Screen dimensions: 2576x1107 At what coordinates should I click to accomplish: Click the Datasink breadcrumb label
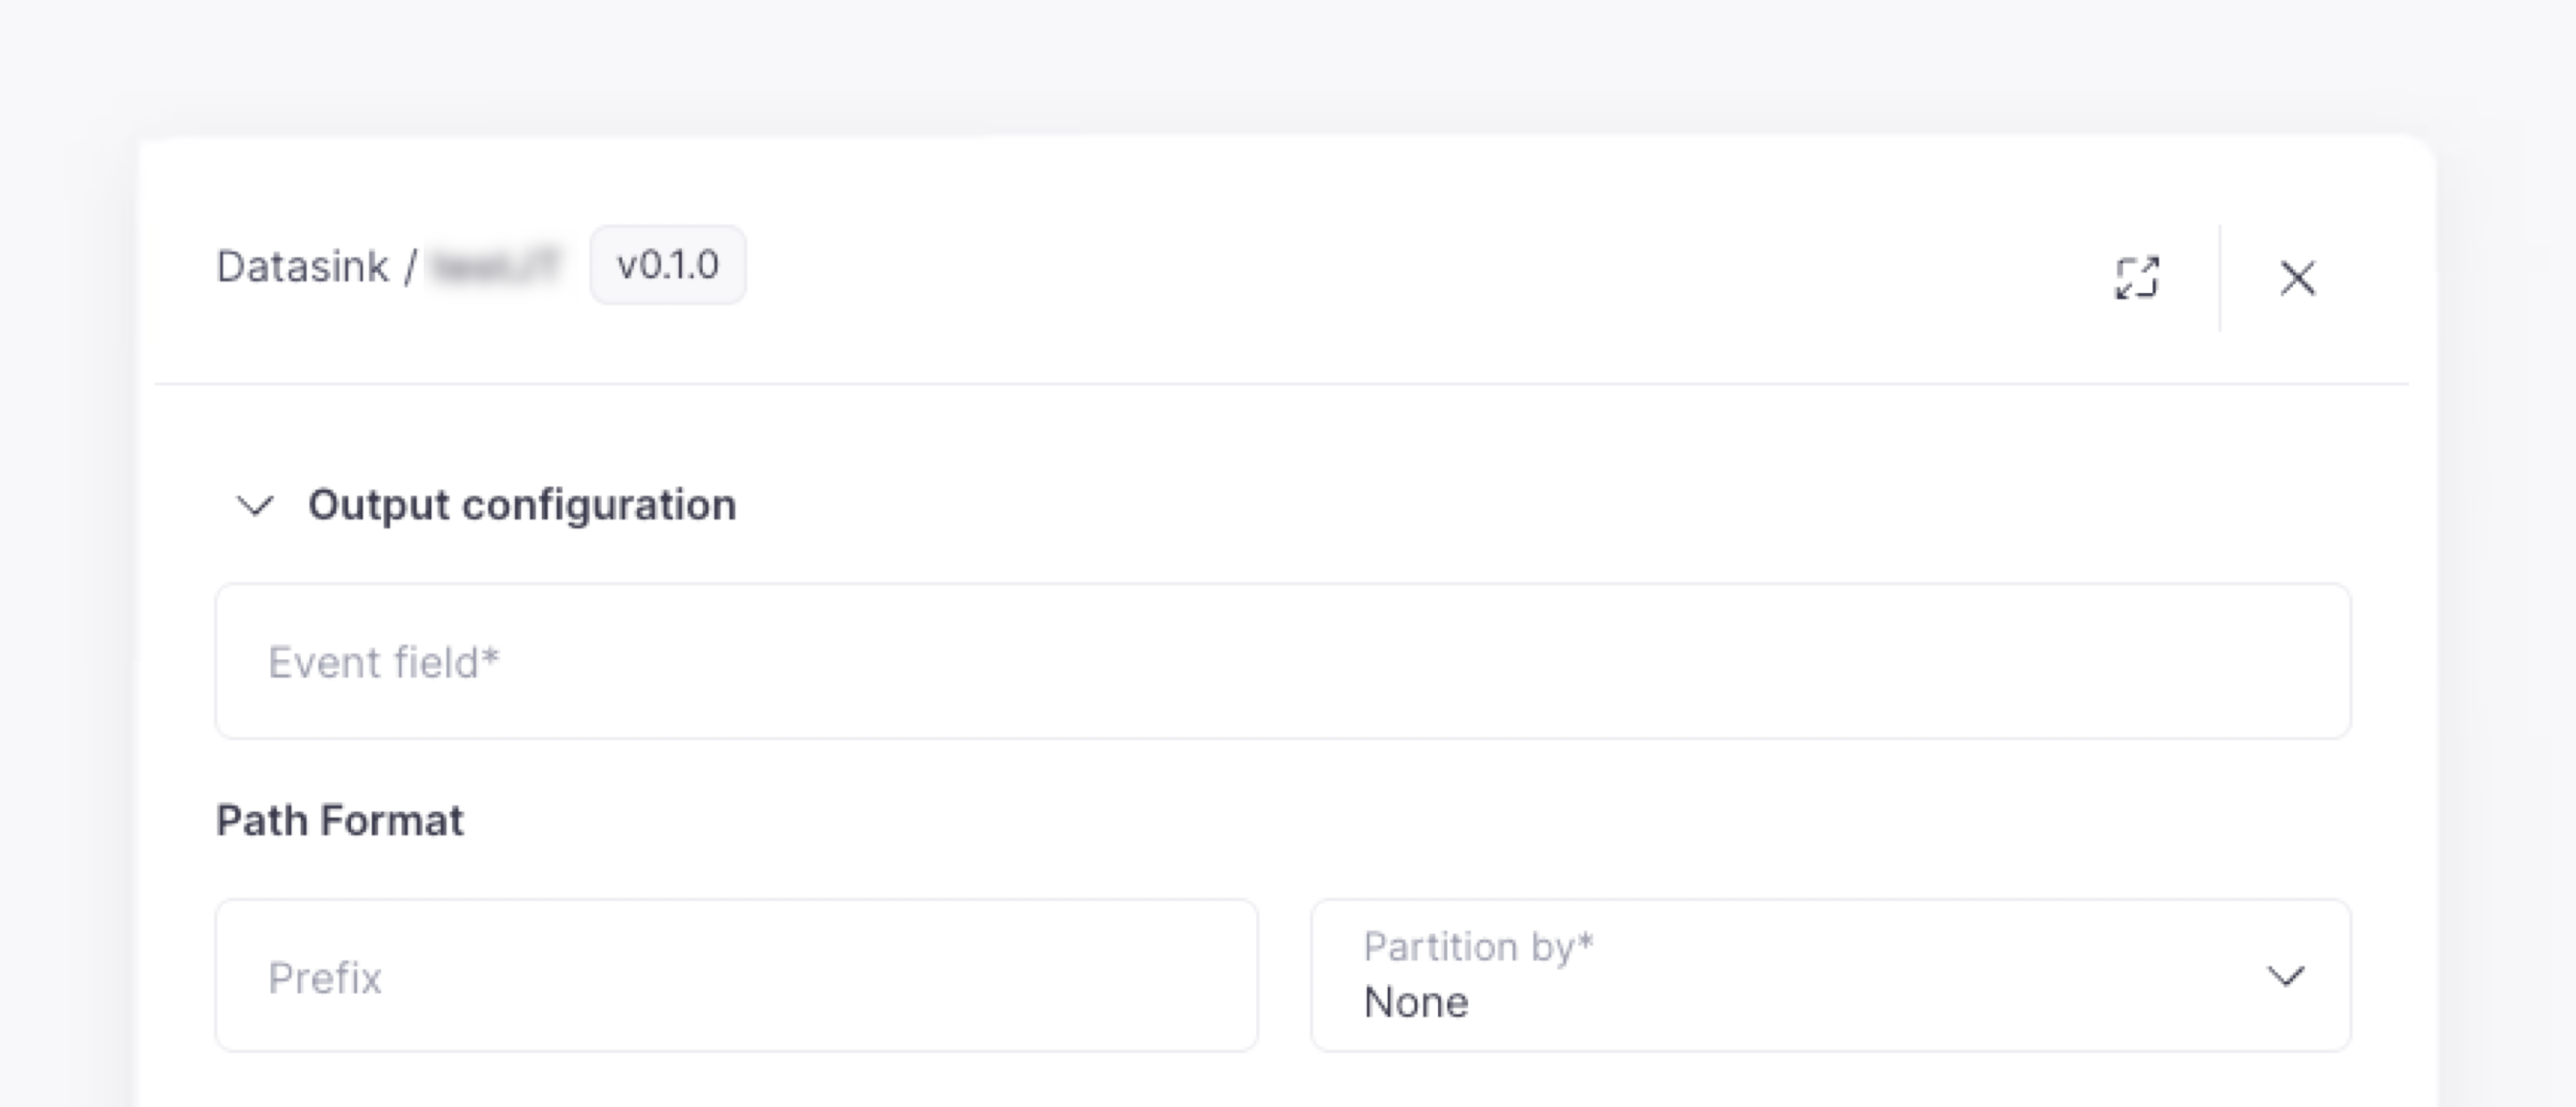(302, 267)
